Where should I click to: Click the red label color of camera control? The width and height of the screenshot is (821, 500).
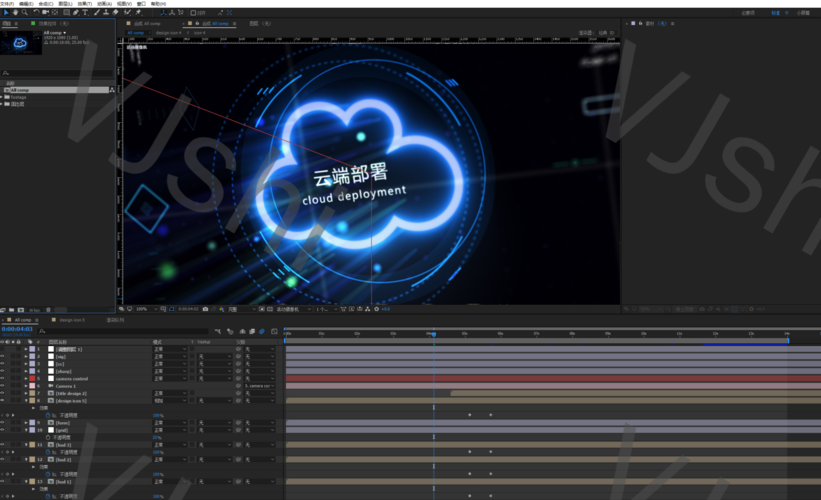(x=32, y=378)
